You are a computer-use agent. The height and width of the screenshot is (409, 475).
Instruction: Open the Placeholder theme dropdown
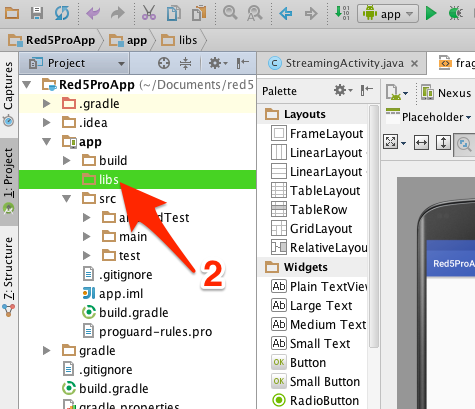pos(429,116)
